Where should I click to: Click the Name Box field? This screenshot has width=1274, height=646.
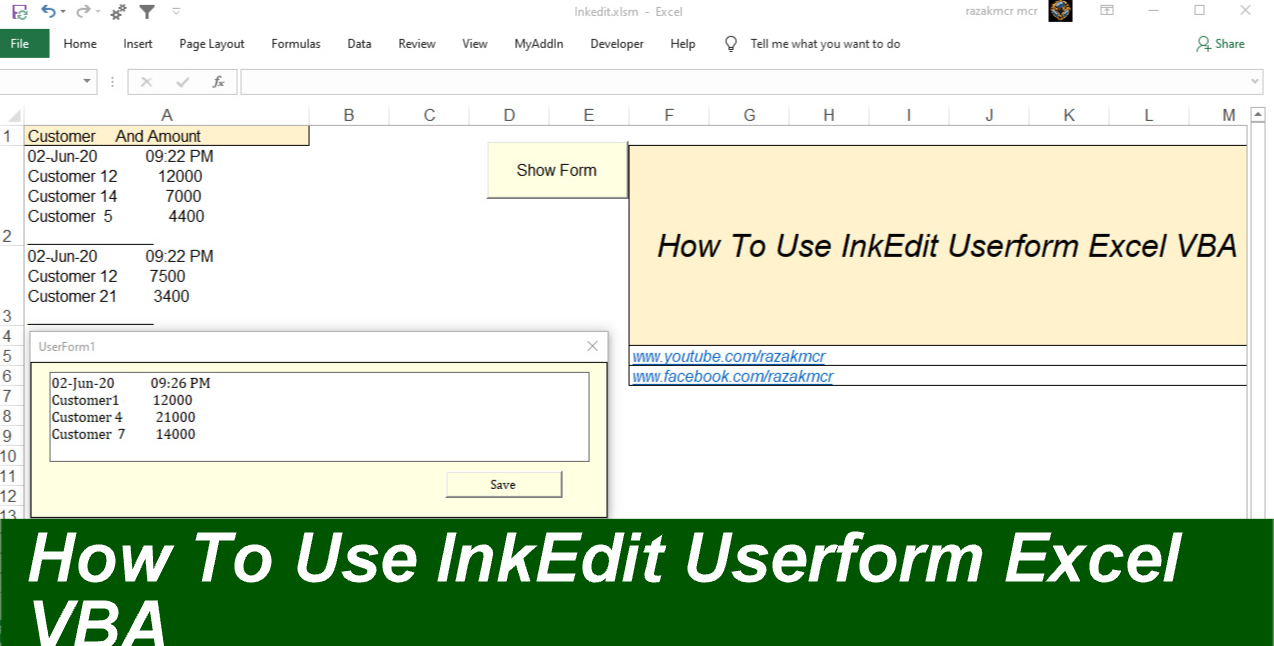point(40,82)
